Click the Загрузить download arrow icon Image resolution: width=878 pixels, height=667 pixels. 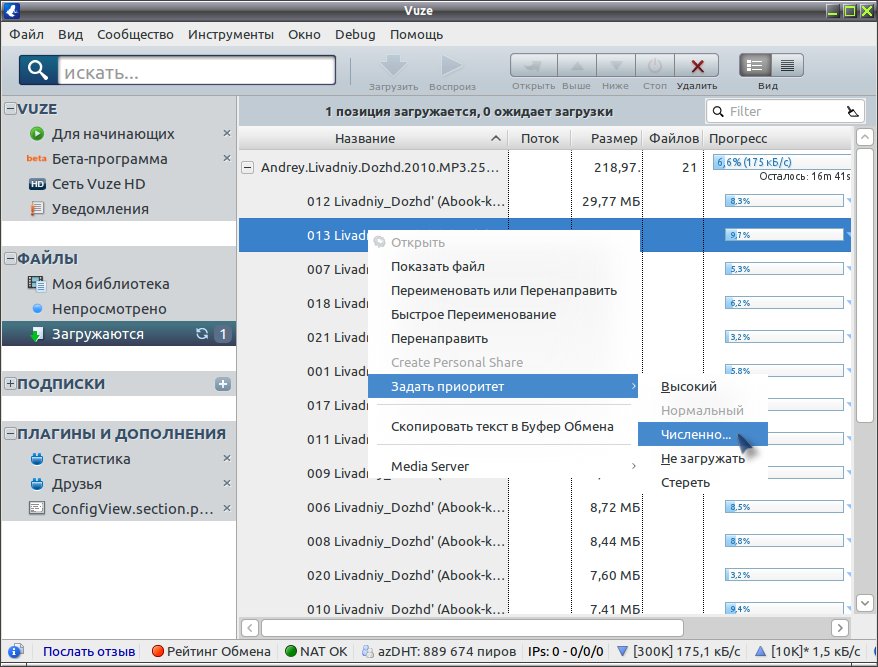coord(394,66)
